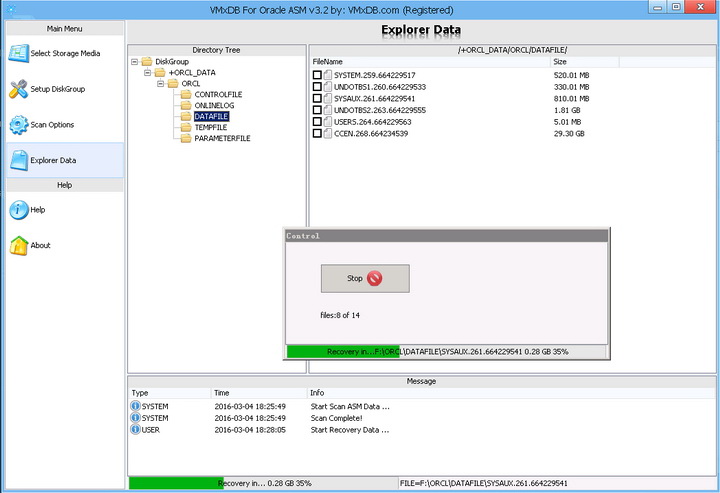Image resolution: width=720 pixels, height=493 pixels.
Task: Click the Type column header in Message
Action: pos(169,393)
